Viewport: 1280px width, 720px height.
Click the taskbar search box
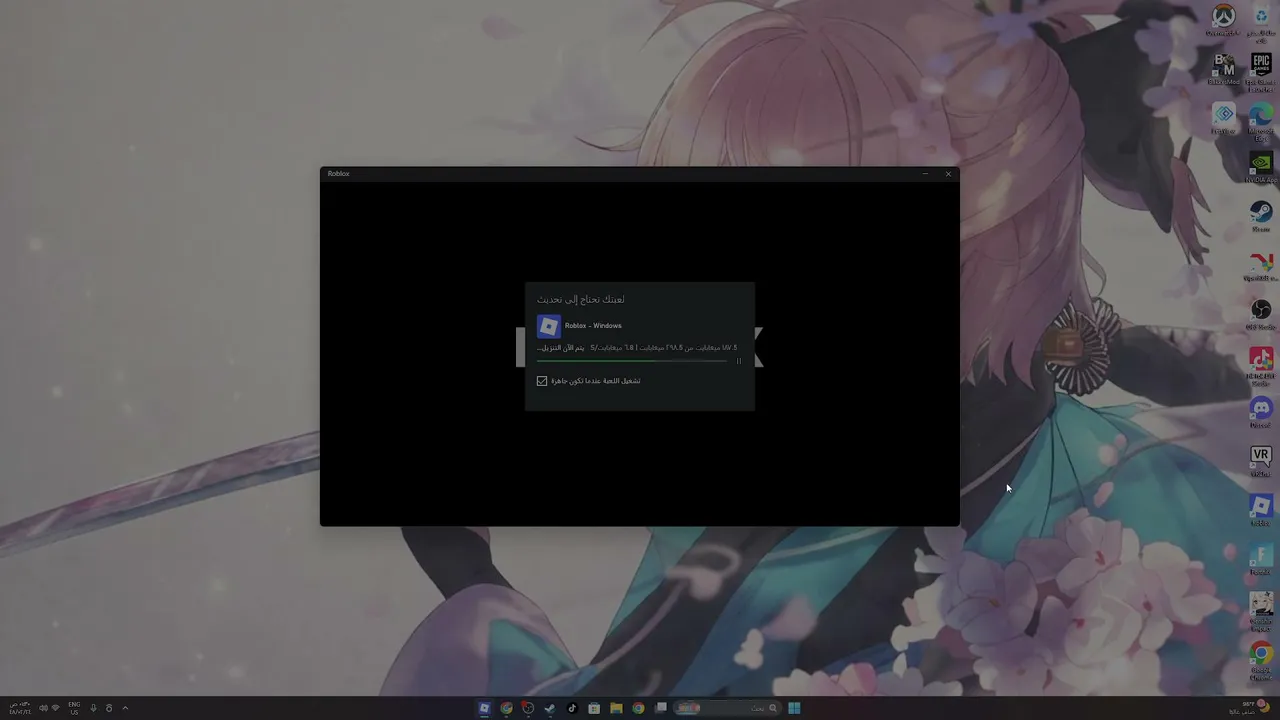(x=727, y=708)
